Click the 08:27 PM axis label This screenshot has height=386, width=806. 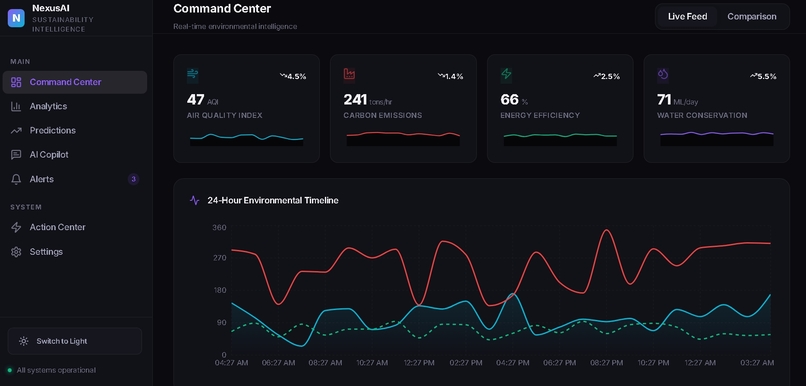click(607, 363)
